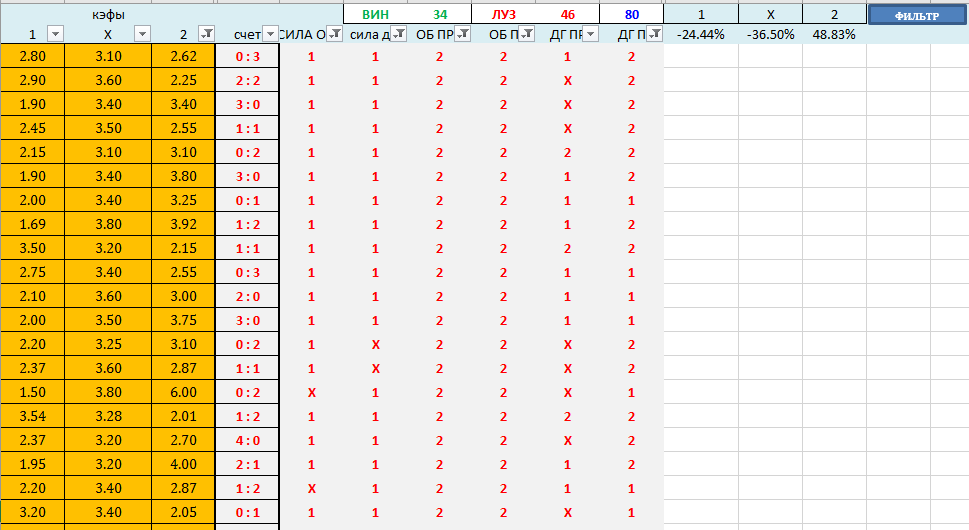The image size is (969, 530).
Task: Open the filter button on the last ДГ П column
Action: 654,34
